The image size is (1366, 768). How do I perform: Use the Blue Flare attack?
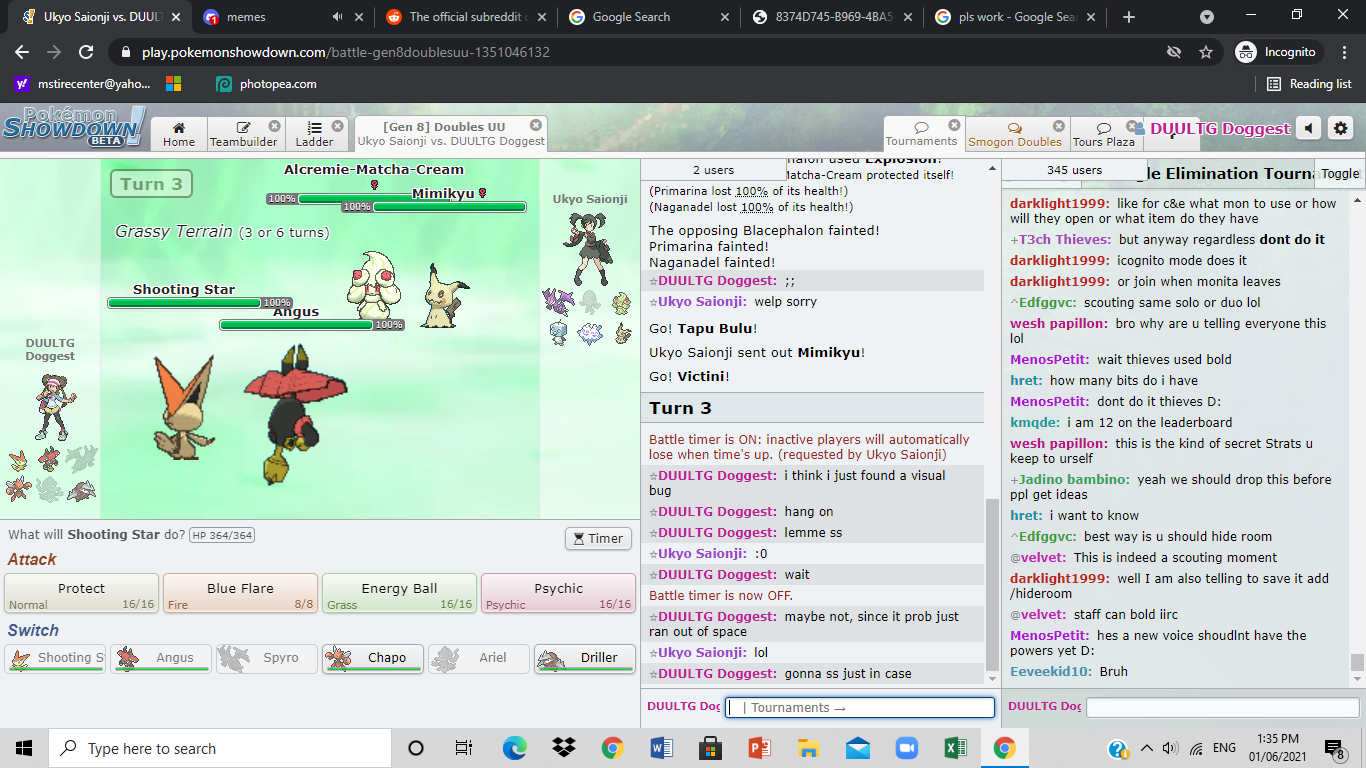(x=240, y=594)
